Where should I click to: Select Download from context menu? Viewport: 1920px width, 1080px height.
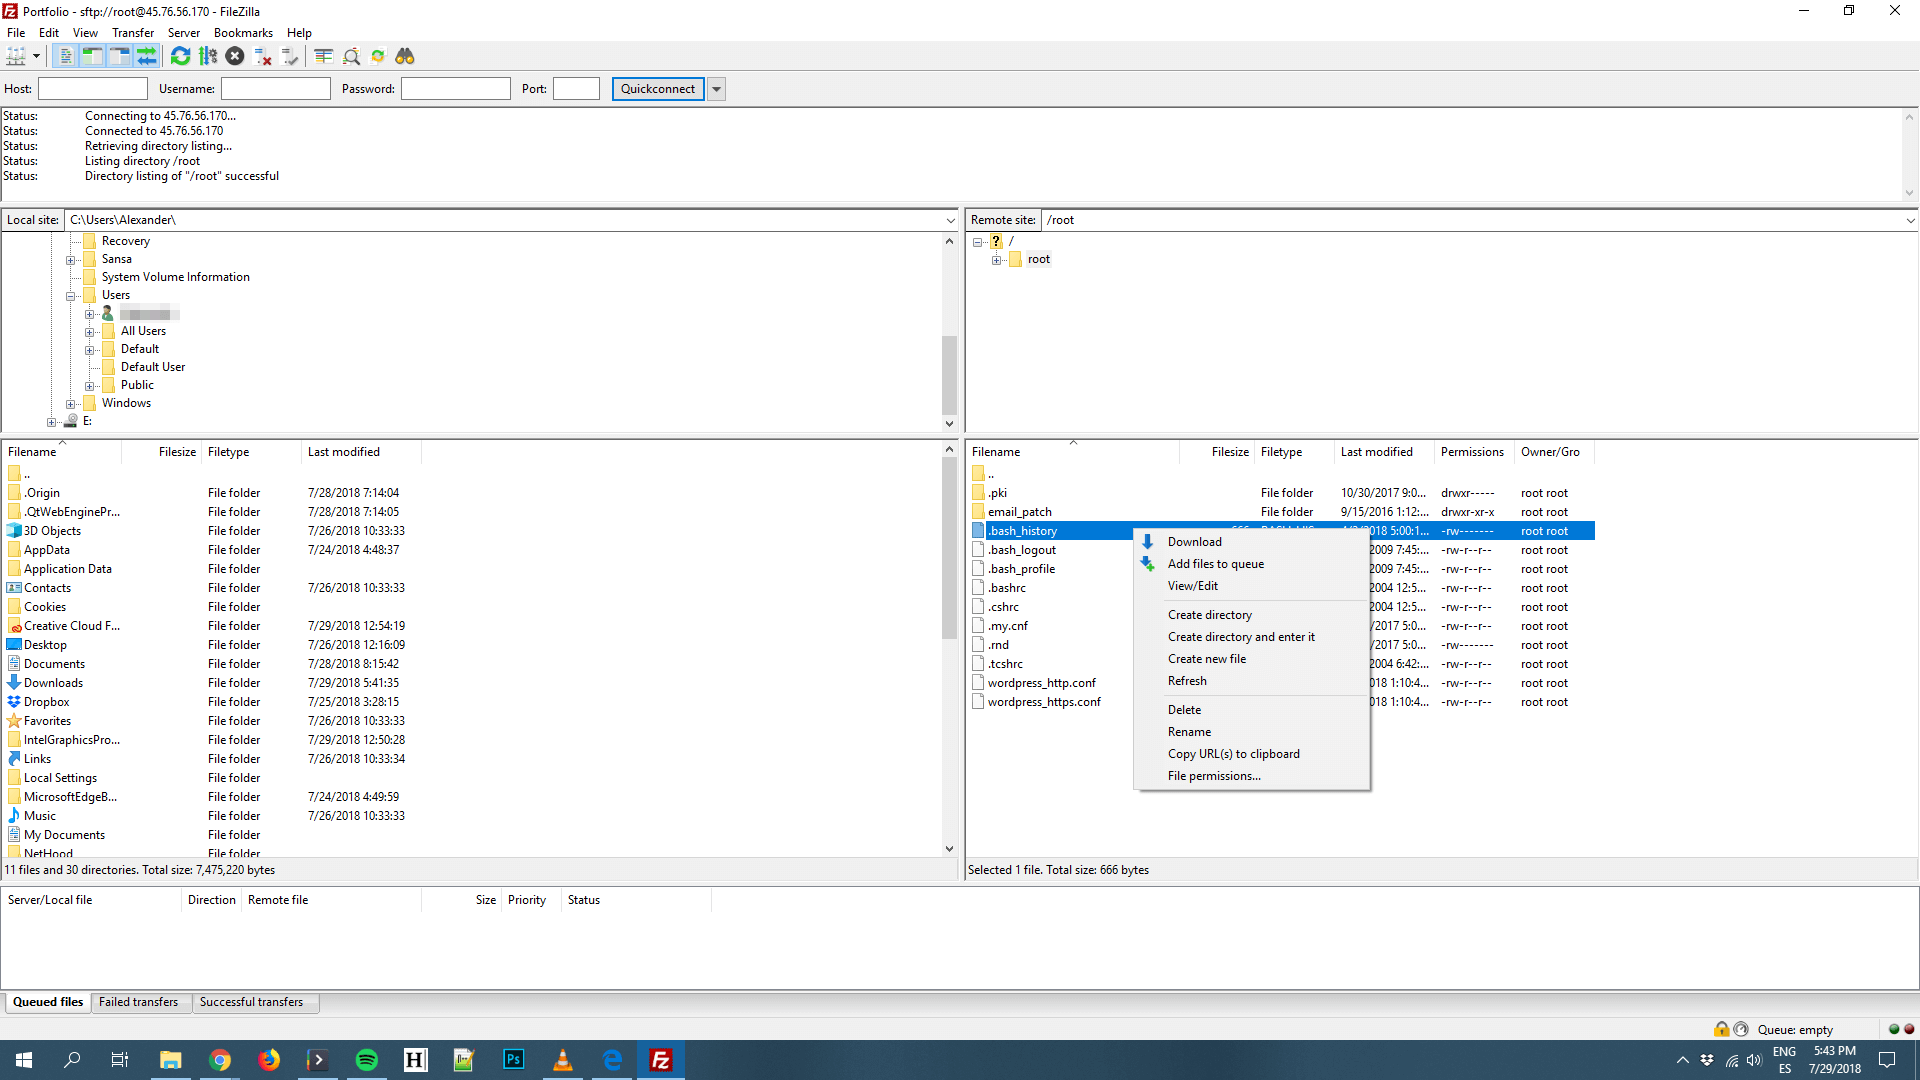pyautogui.click(x=1193, y=541)
